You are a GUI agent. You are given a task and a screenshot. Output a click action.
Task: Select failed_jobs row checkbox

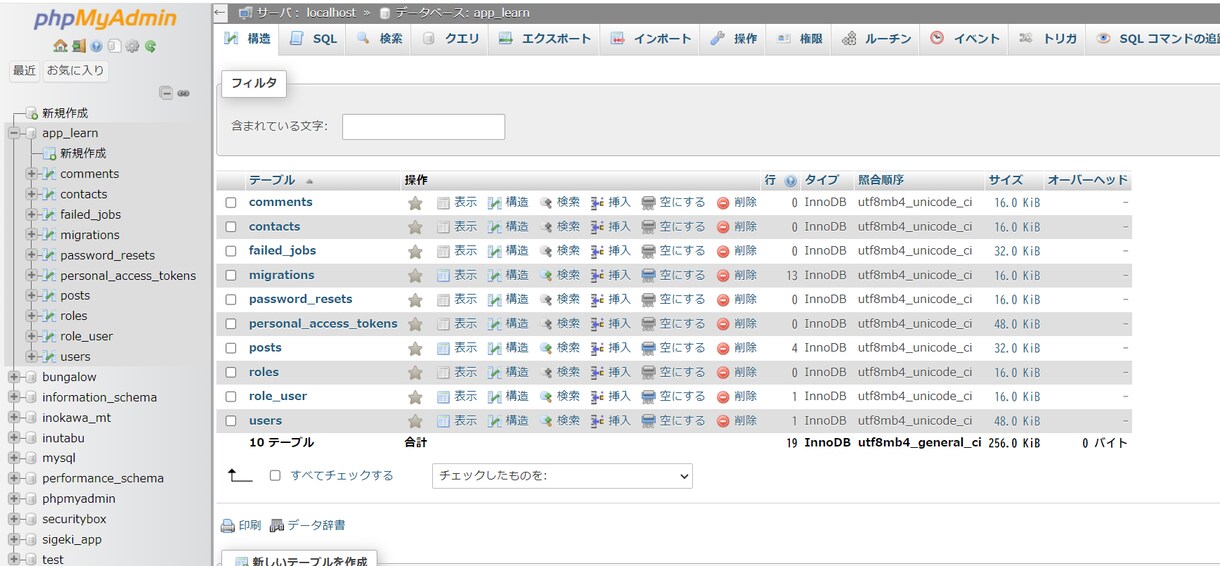point(231,251)
